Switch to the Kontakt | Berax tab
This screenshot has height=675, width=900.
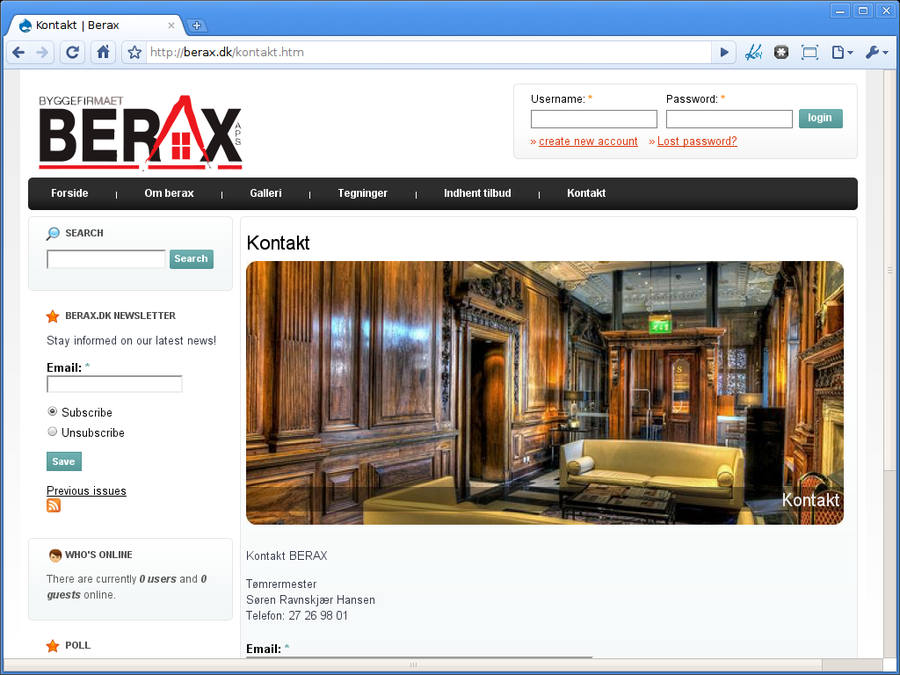[95, 25]
